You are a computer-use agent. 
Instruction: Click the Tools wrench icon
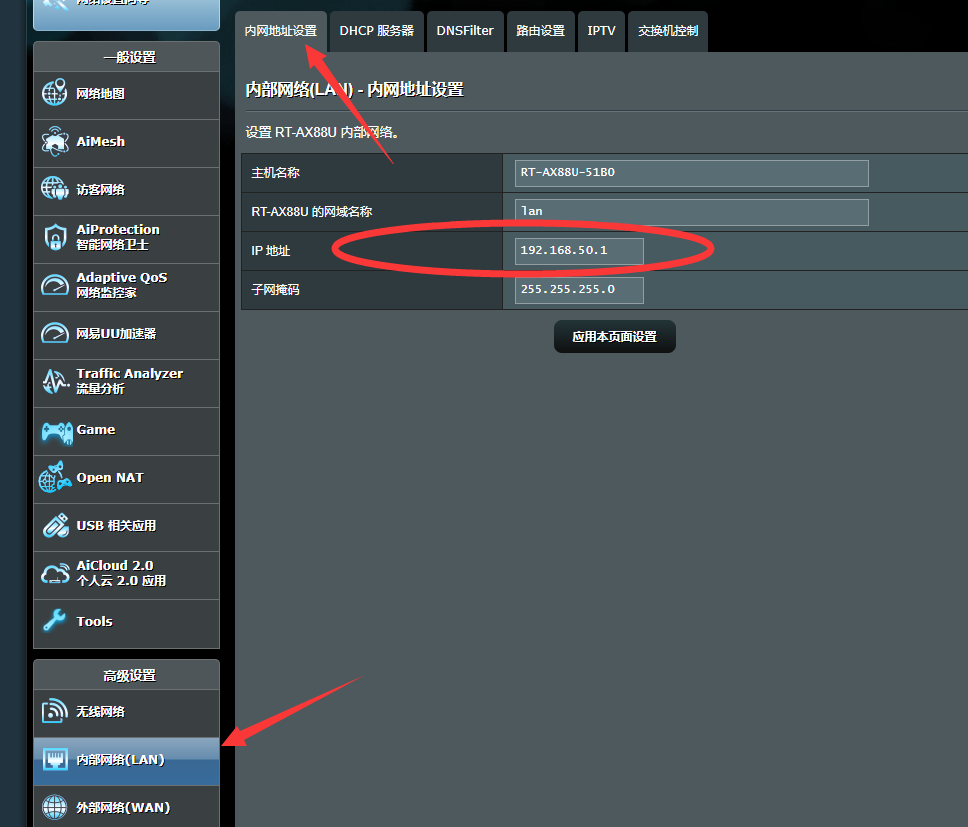[x=54, y=621]
